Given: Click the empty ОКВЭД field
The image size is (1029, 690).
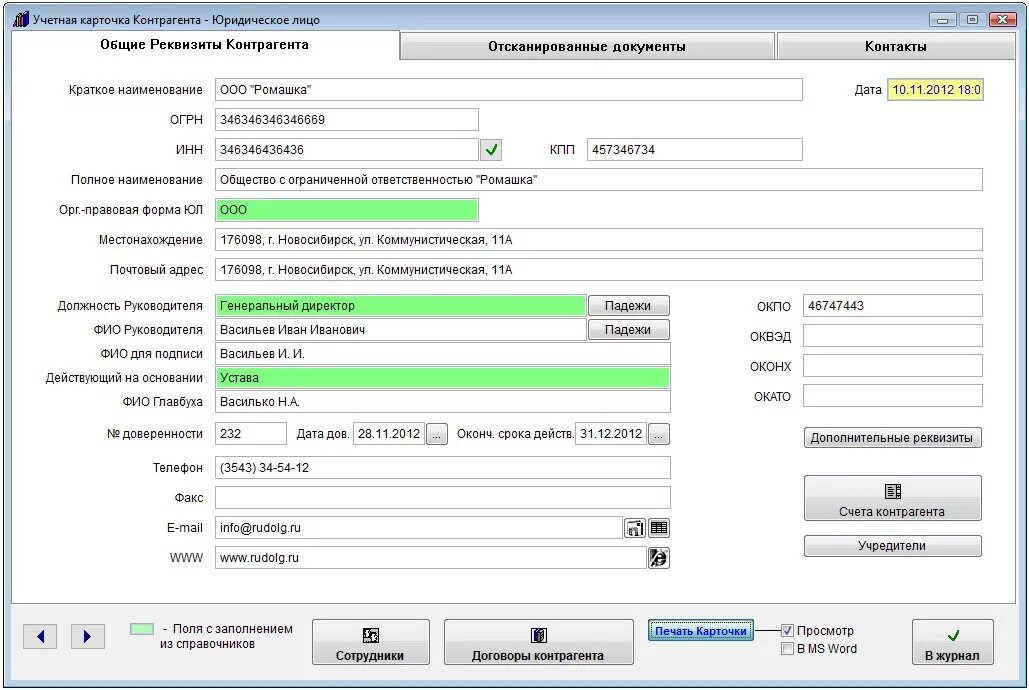Looking at the screenshot, I should 892,336.
